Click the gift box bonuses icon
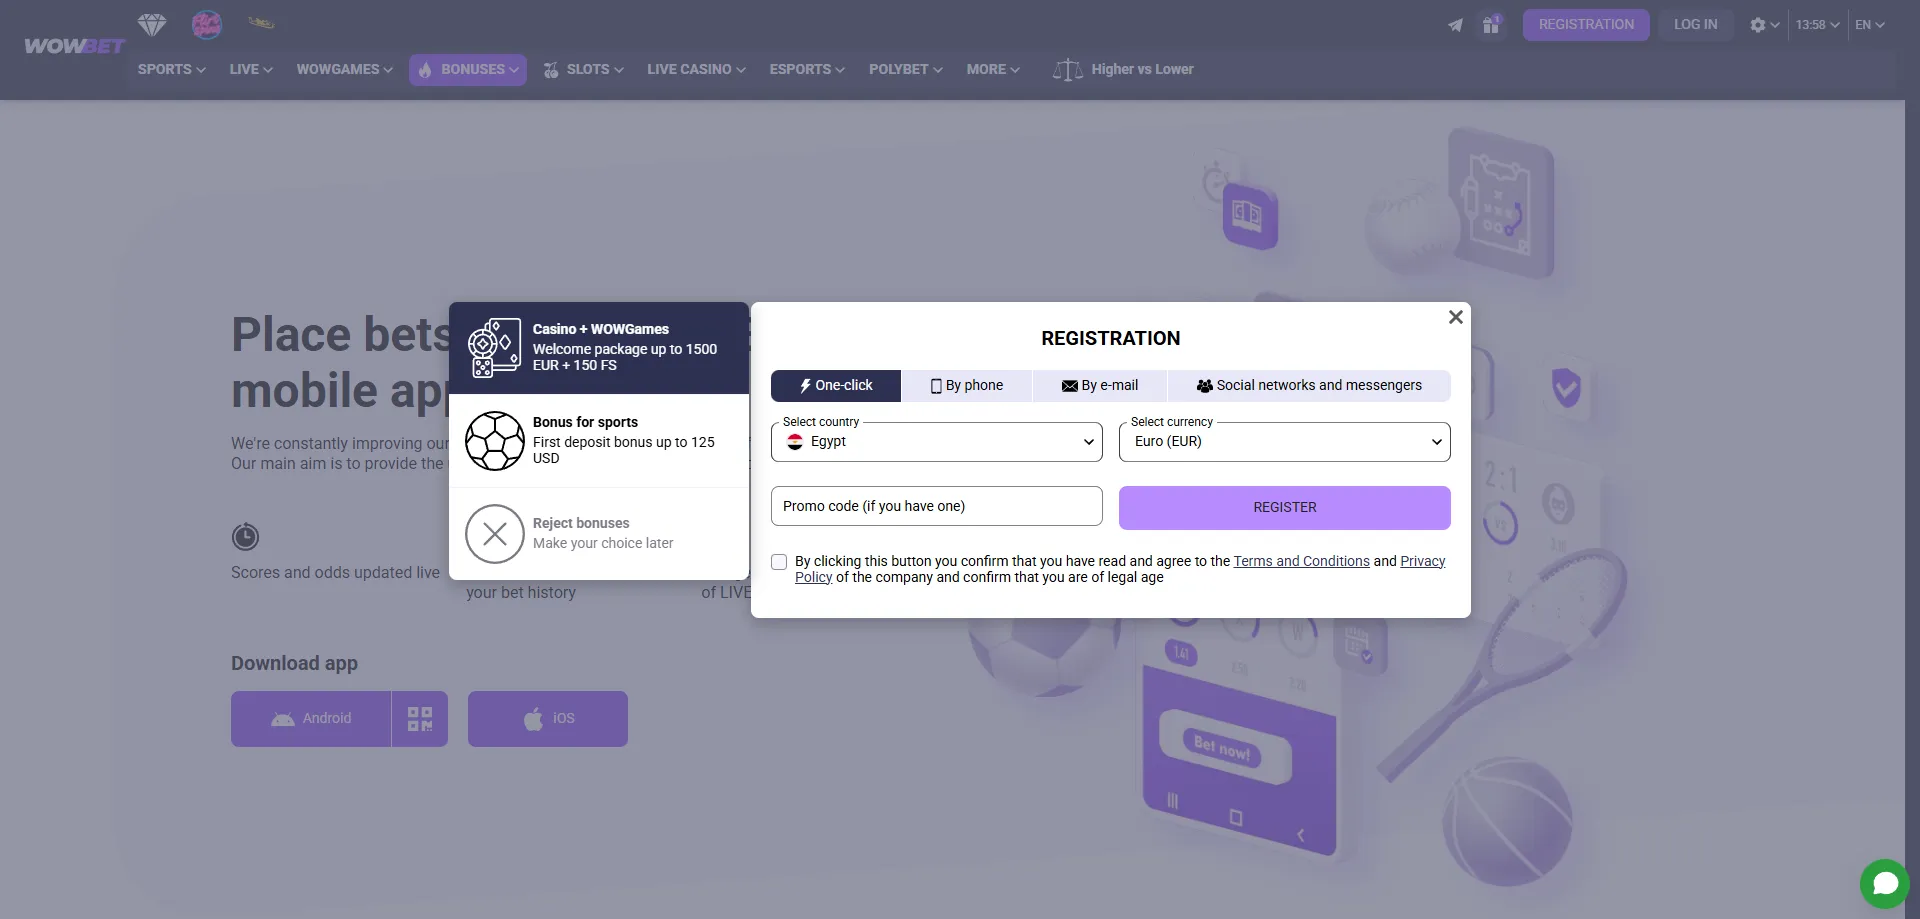 (x=1491, y=25)
